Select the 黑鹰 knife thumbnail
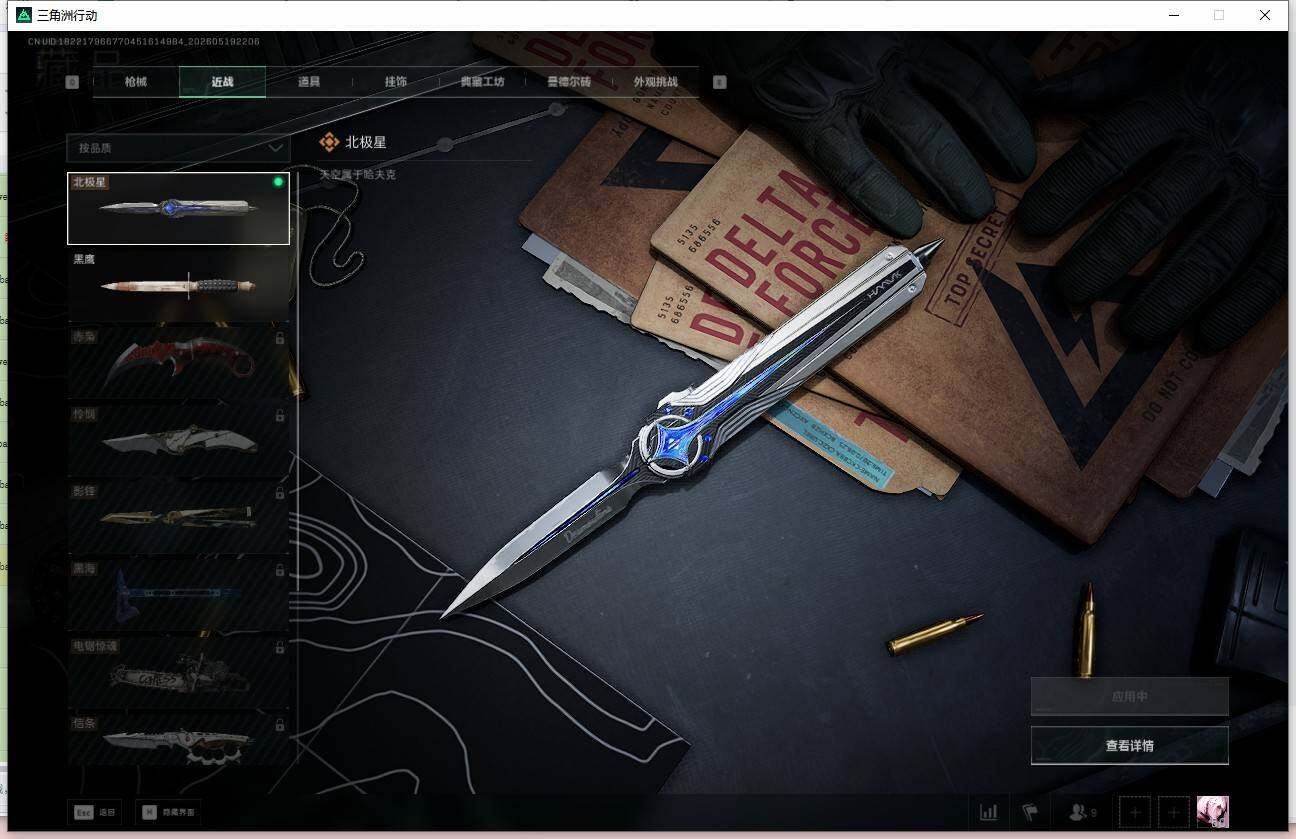 pos(178,285)
